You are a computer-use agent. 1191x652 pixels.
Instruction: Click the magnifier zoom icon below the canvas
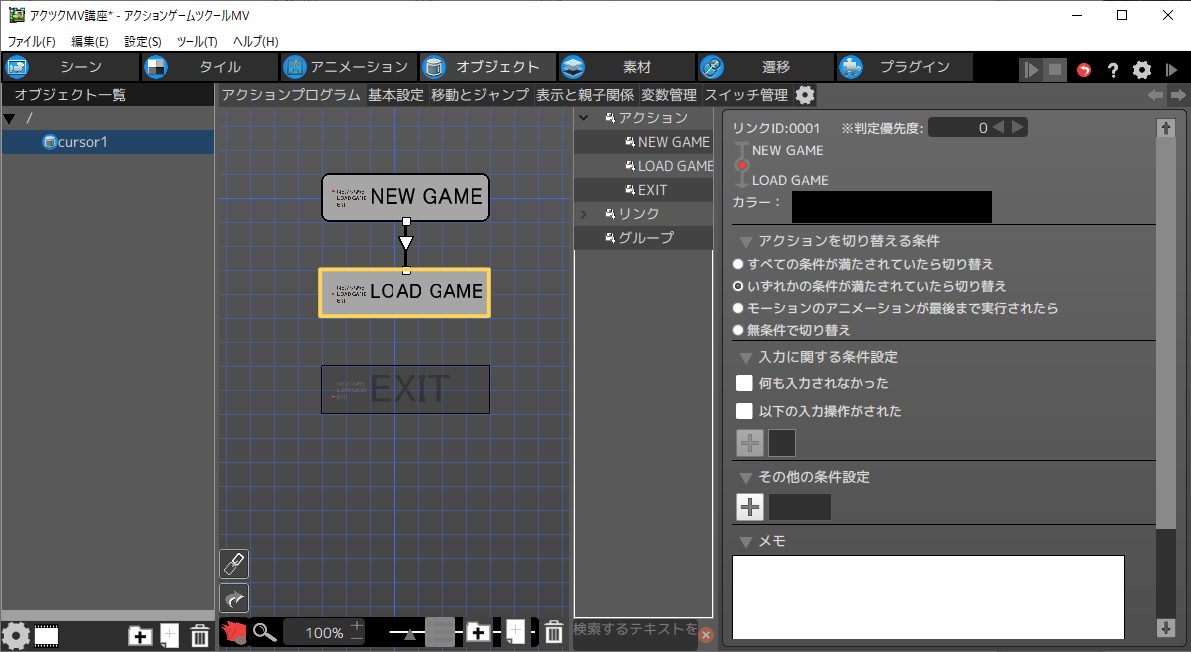(x=264, y=632)
